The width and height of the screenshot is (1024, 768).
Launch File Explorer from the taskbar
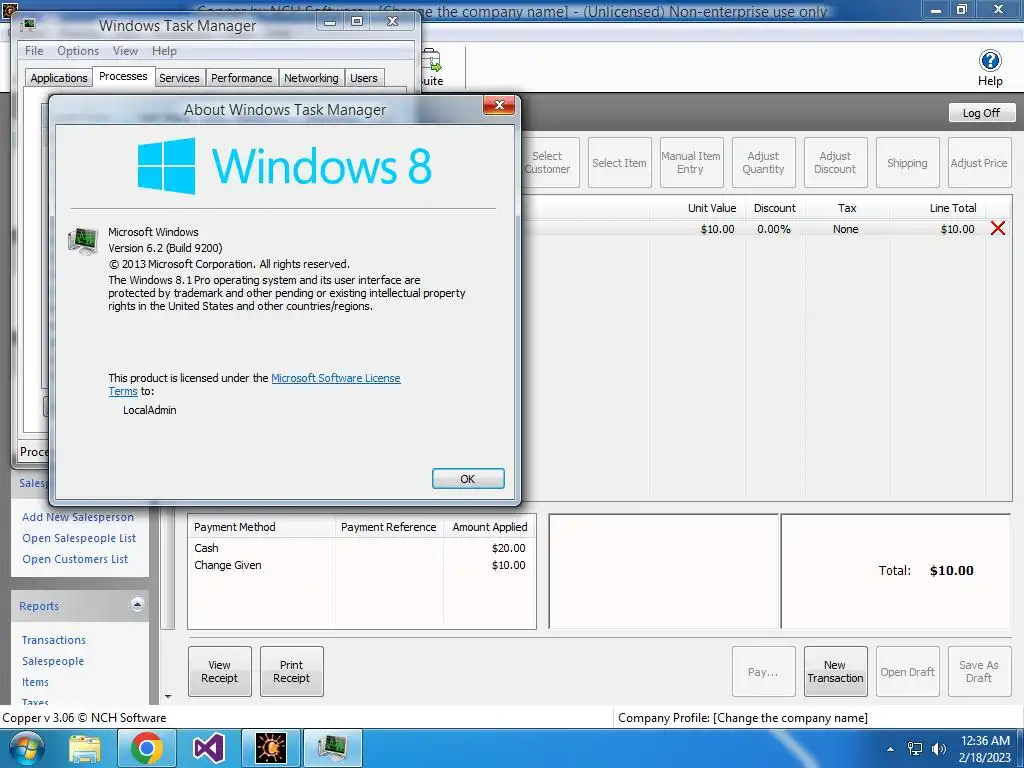coord(86,748)
